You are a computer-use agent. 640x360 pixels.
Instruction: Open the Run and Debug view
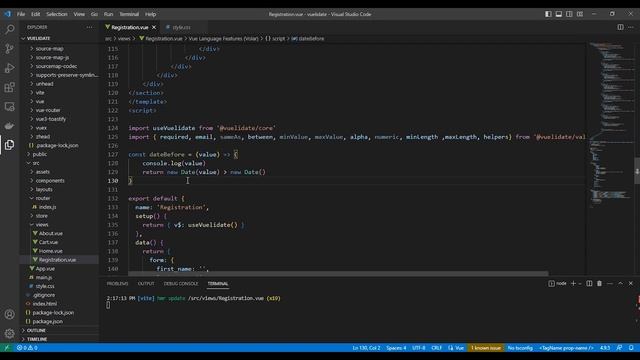[x=9, y=68]
